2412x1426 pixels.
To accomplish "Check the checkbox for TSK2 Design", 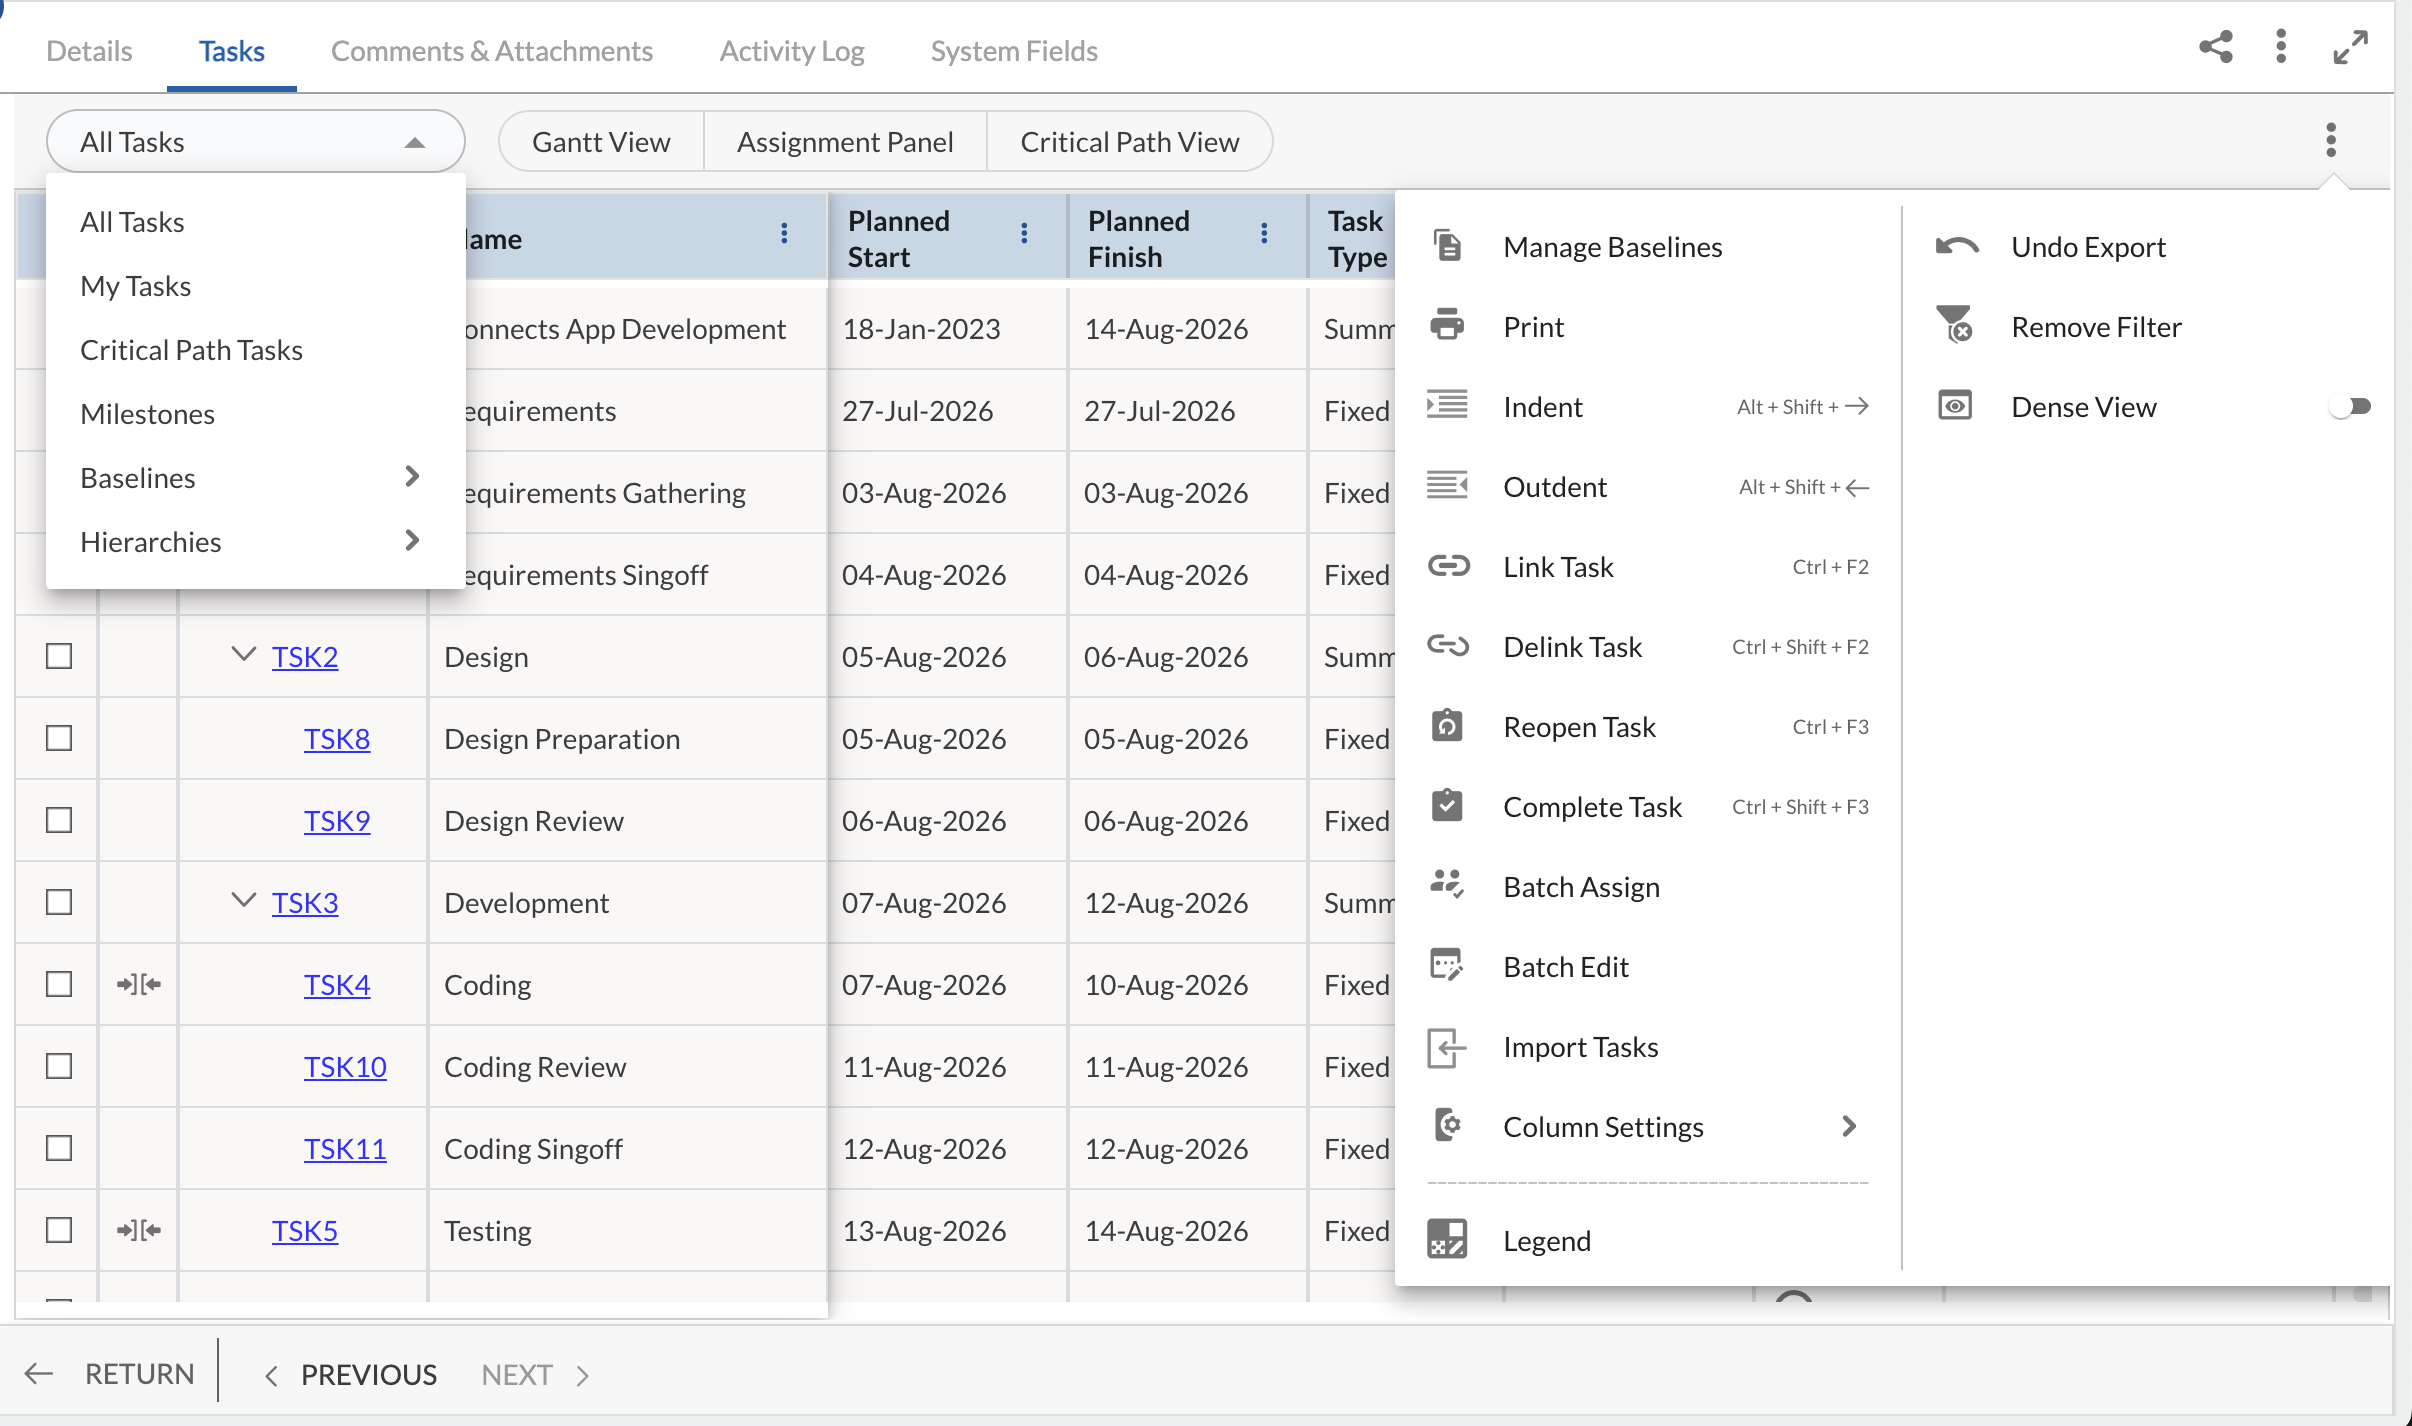I will (59, 656).
